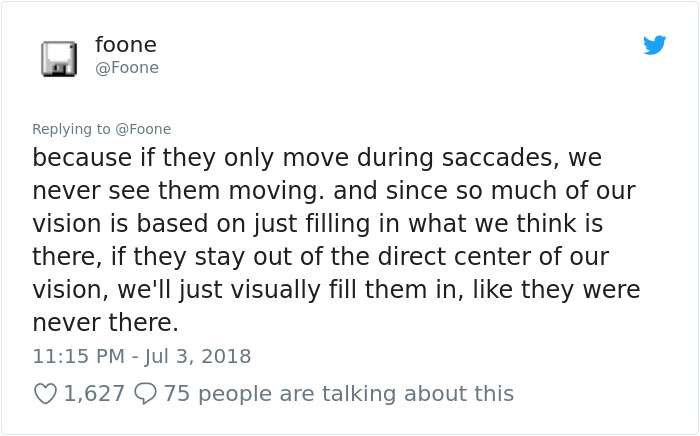Open 75 people are talking about this

(x=338, y=394)
